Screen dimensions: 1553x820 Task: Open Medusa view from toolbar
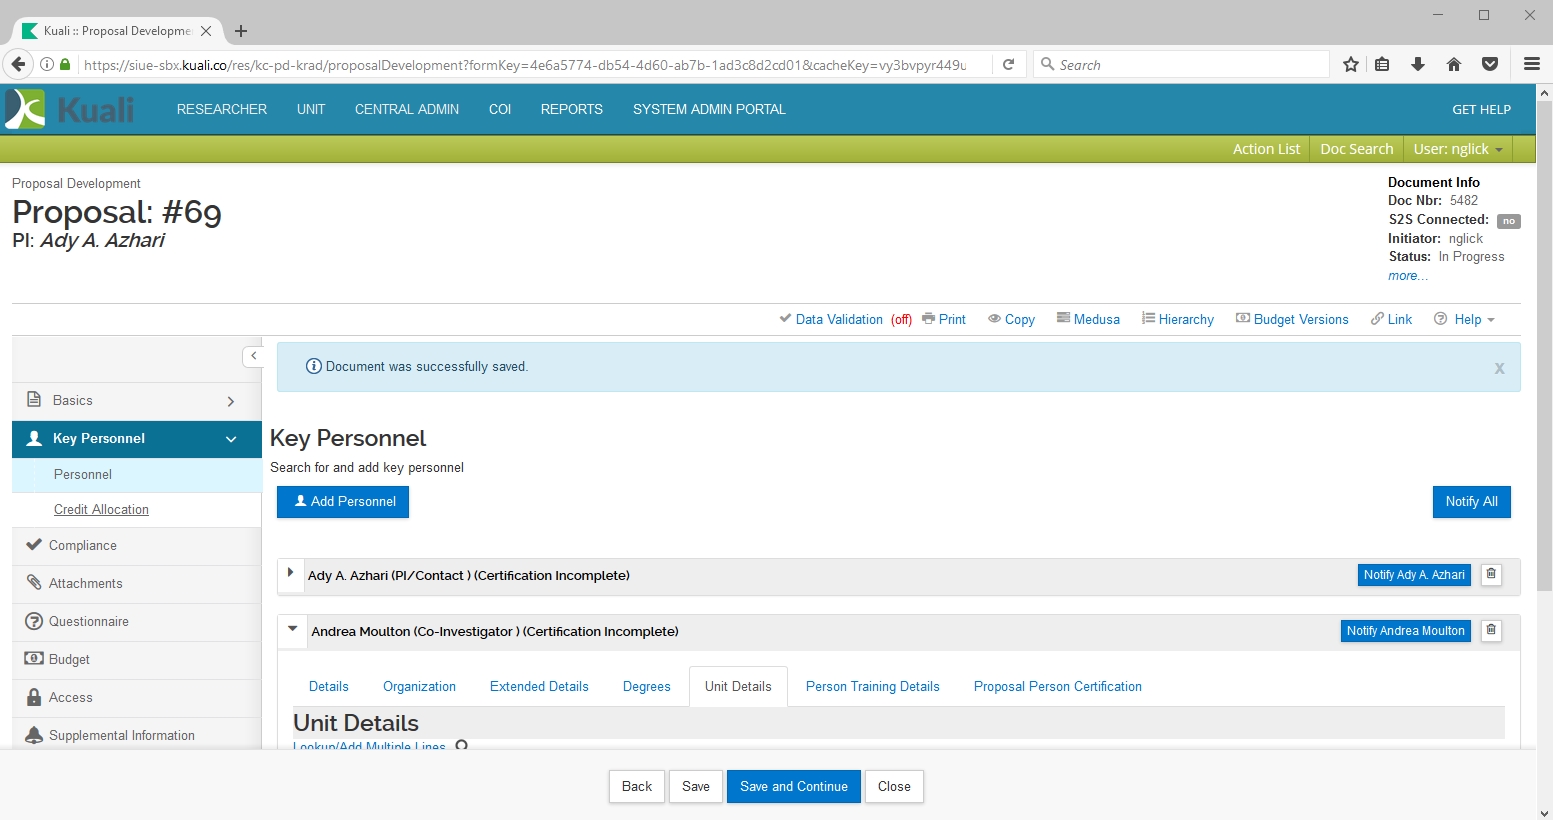(x=1088, y=319)
